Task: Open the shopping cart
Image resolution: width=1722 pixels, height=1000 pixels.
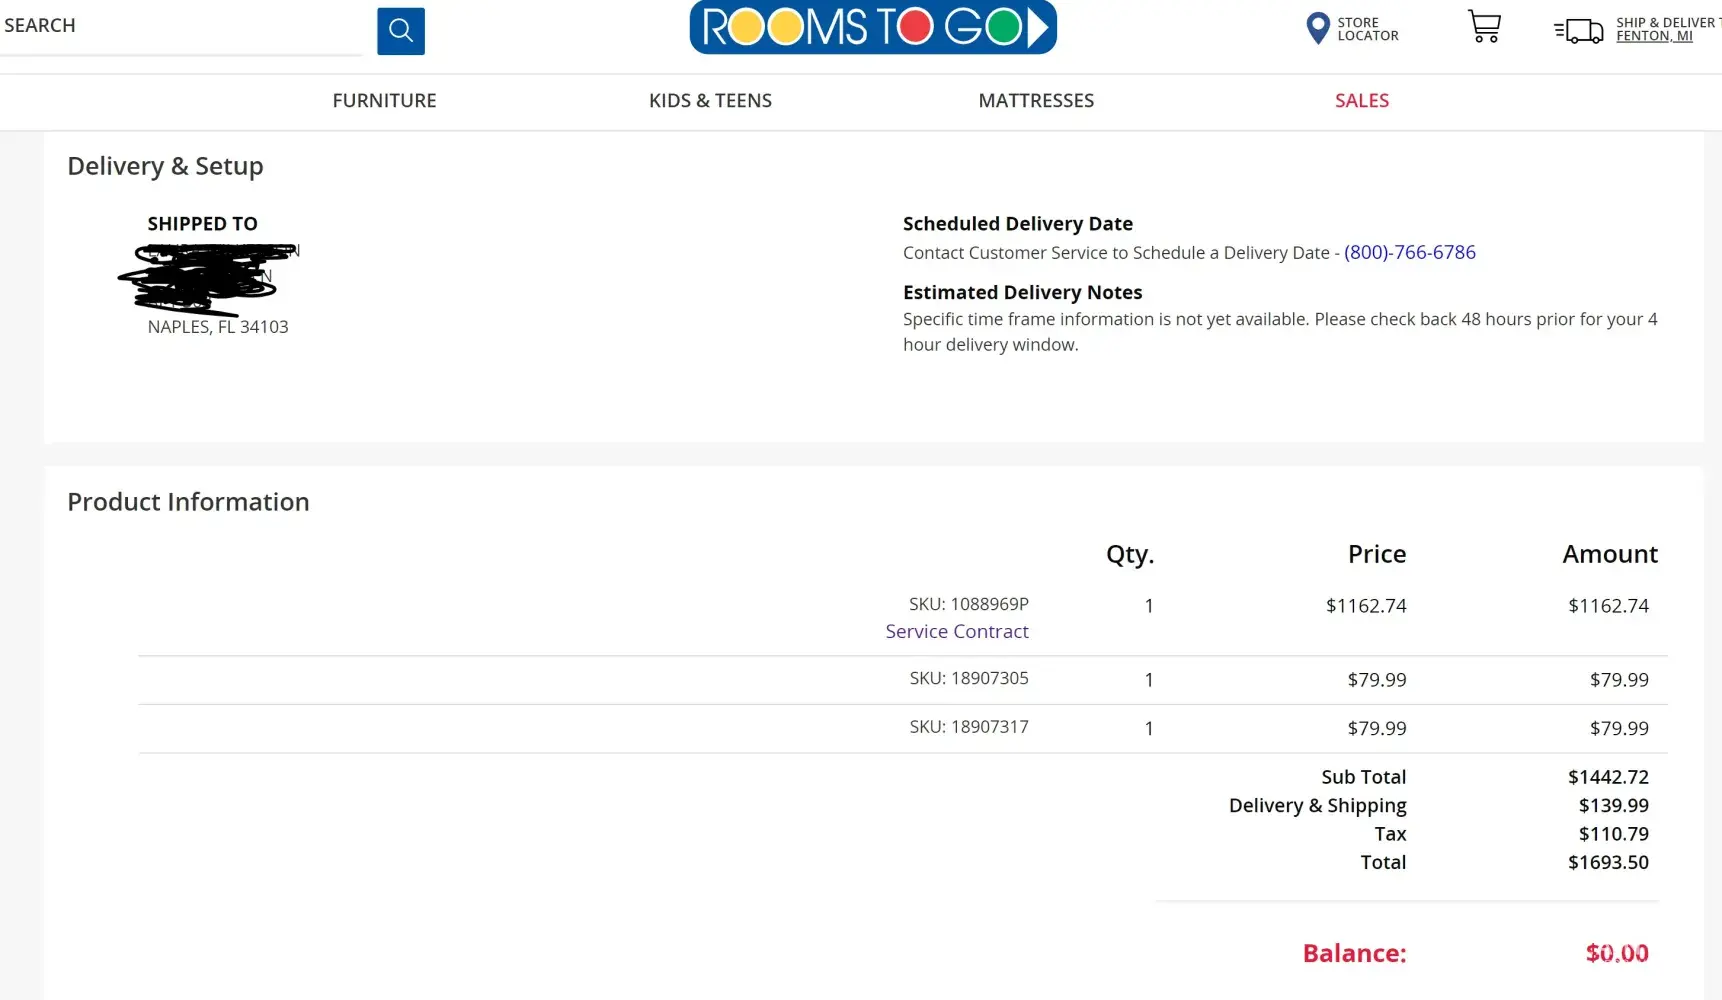Action: [x=1484, y=27]
